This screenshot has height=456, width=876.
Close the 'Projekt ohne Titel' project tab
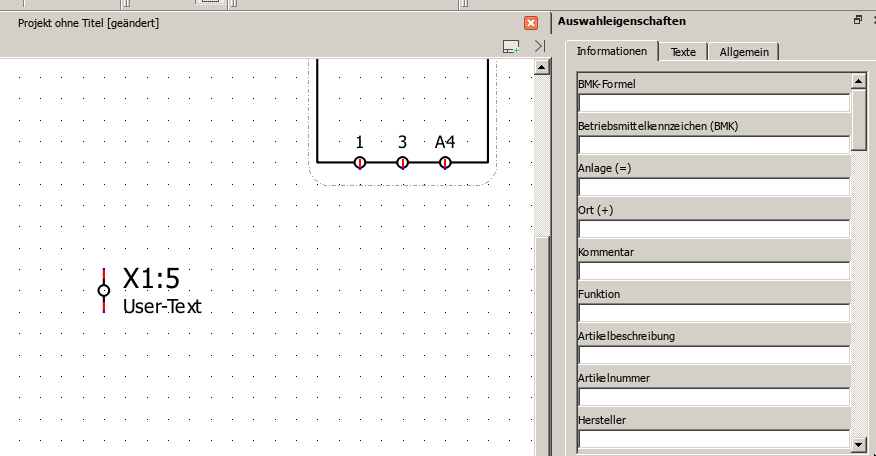(x=531, y=22)
